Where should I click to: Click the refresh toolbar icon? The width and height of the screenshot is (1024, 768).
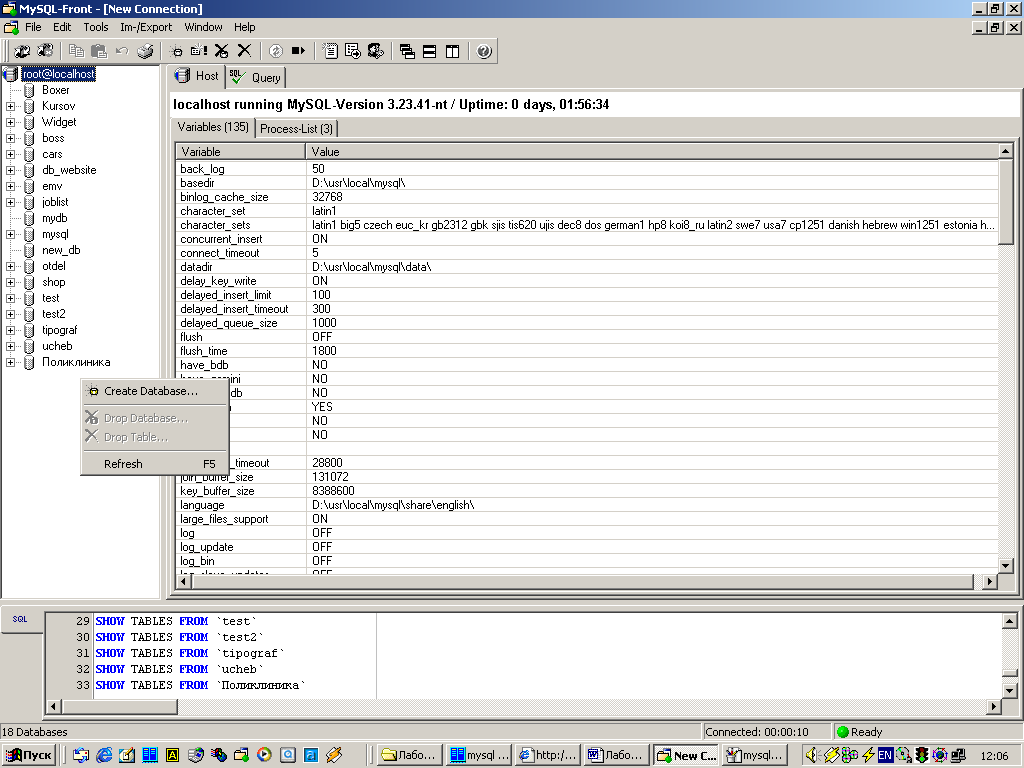pyautogui.click(x=276, y=51)
